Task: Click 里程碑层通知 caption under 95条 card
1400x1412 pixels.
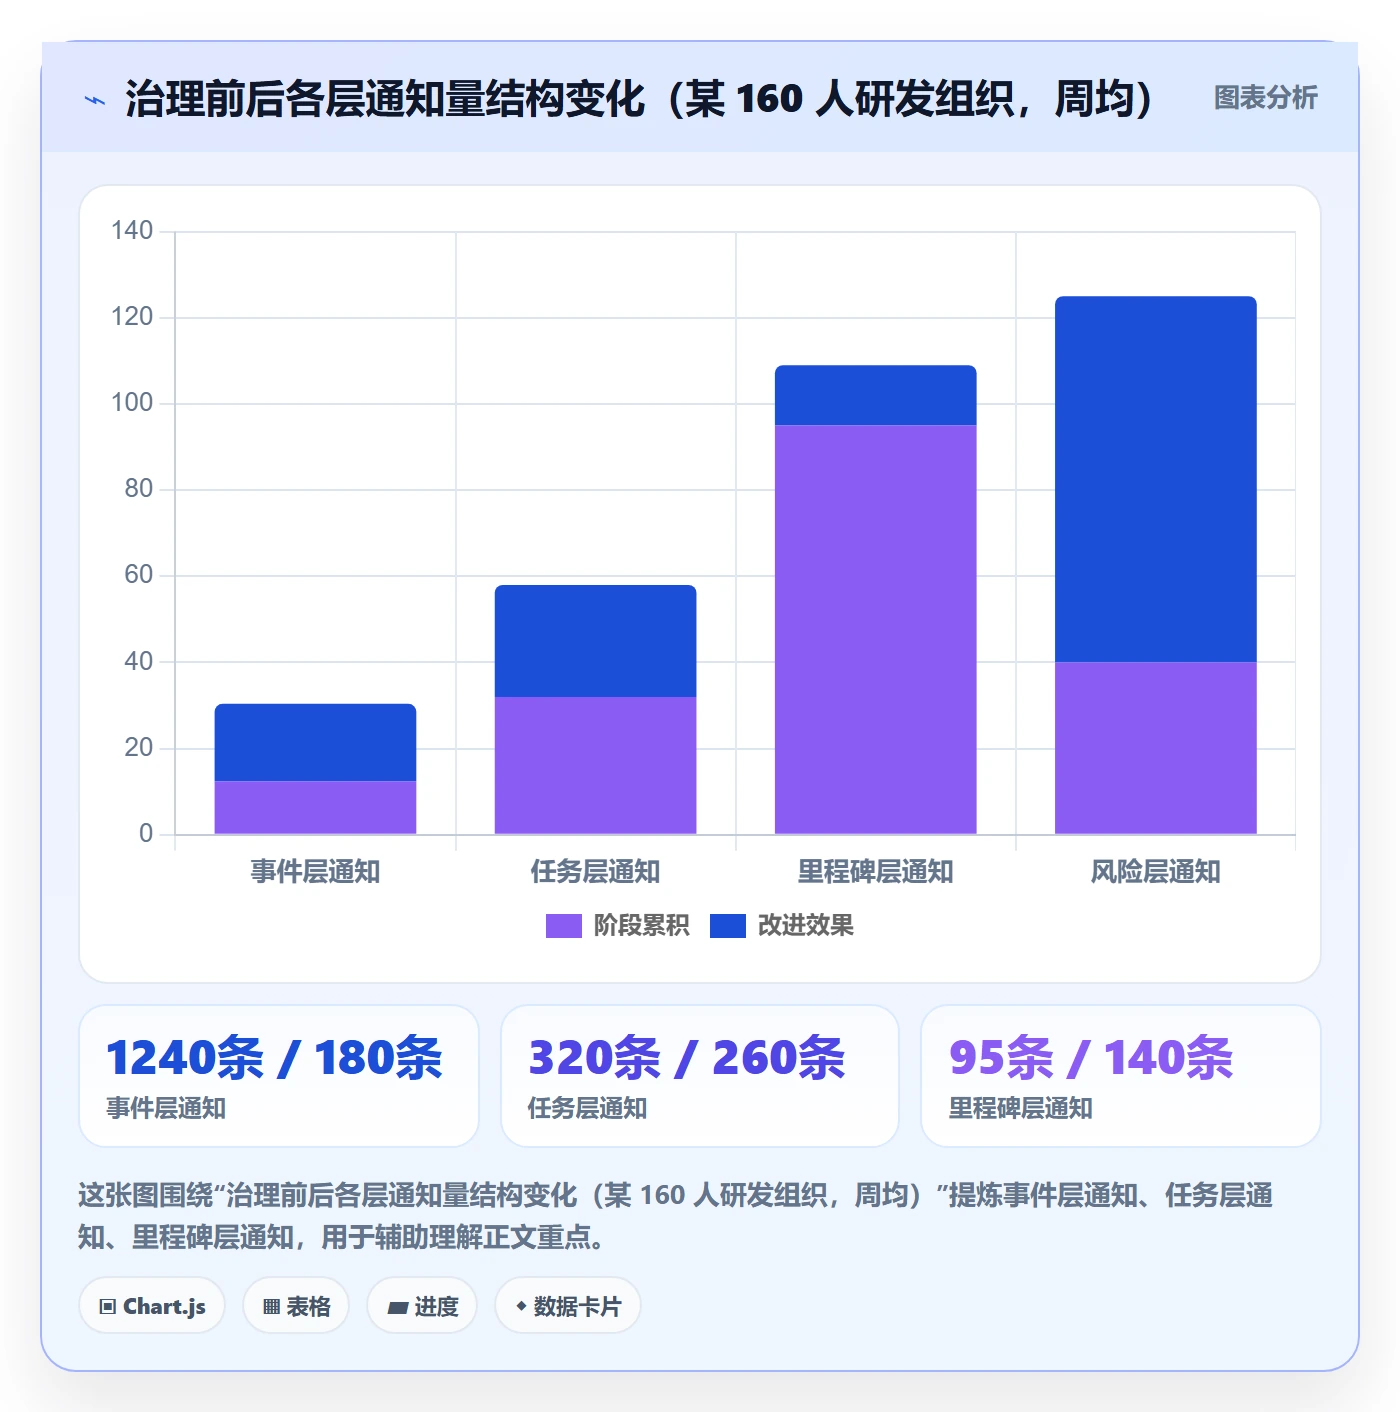Action: (x=1020, y=1108)
